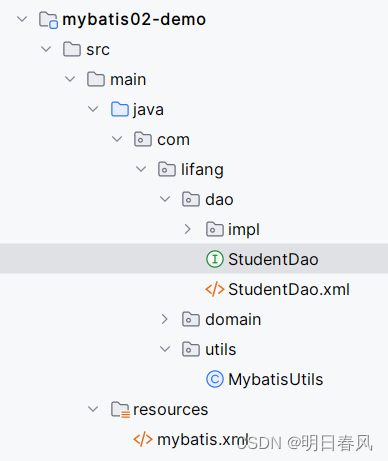Click the StudentDao interface icon
Screen dimensions: 388x461
pos(215,259)
